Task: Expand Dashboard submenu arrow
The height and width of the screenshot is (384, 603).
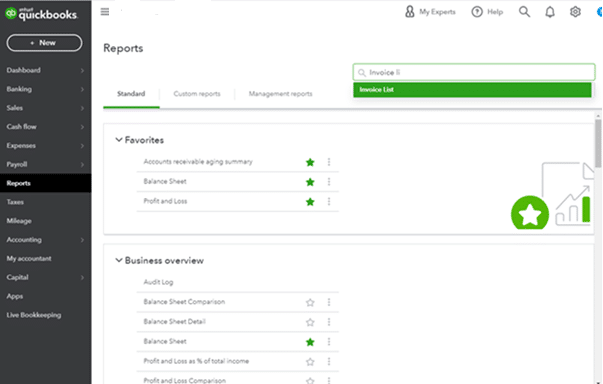Action: pos(82,70)
